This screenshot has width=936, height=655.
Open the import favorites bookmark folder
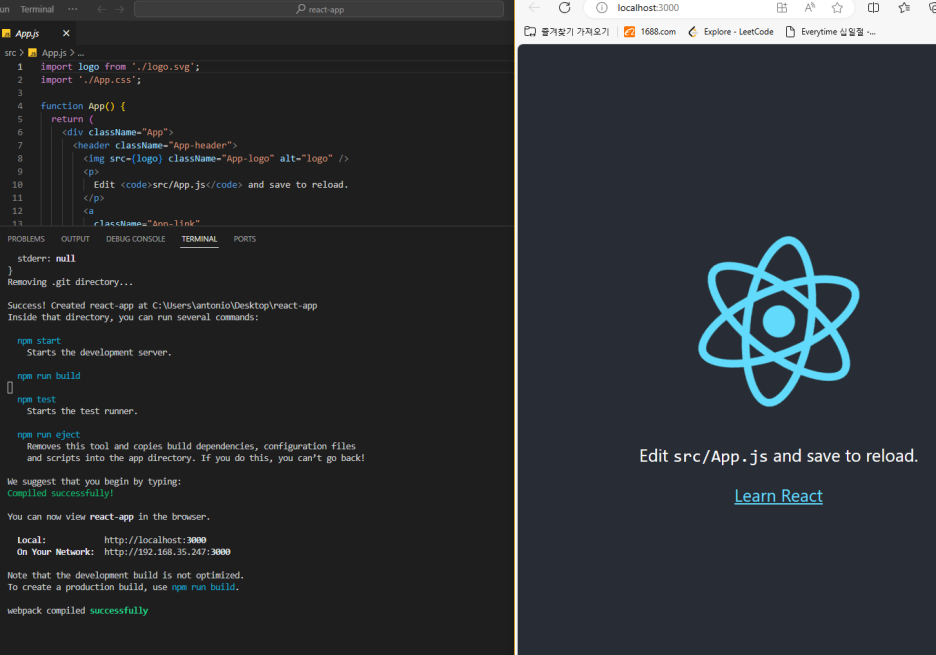566,32
